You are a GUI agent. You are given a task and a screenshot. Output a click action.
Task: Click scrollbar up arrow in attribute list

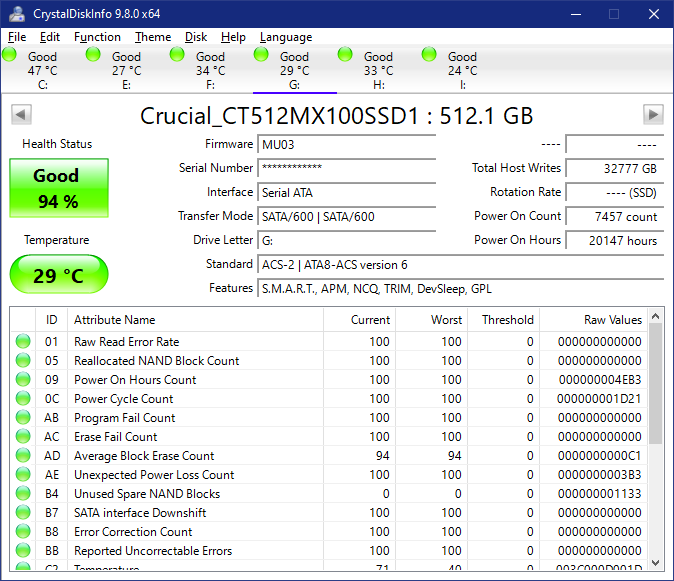pos(656,316)
